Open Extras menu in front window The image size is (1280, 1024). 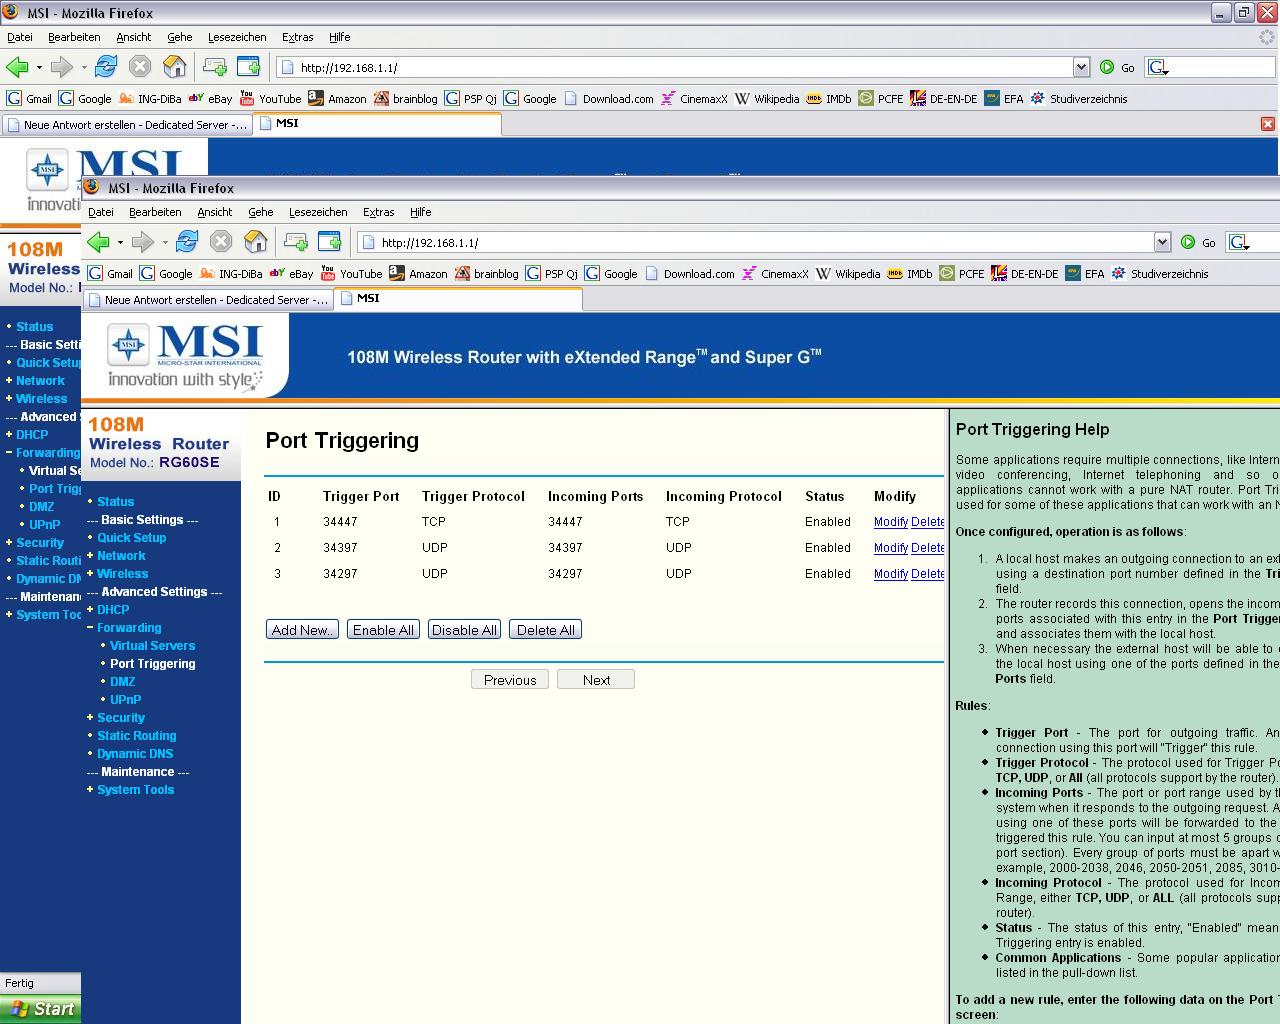coord(378,212)
